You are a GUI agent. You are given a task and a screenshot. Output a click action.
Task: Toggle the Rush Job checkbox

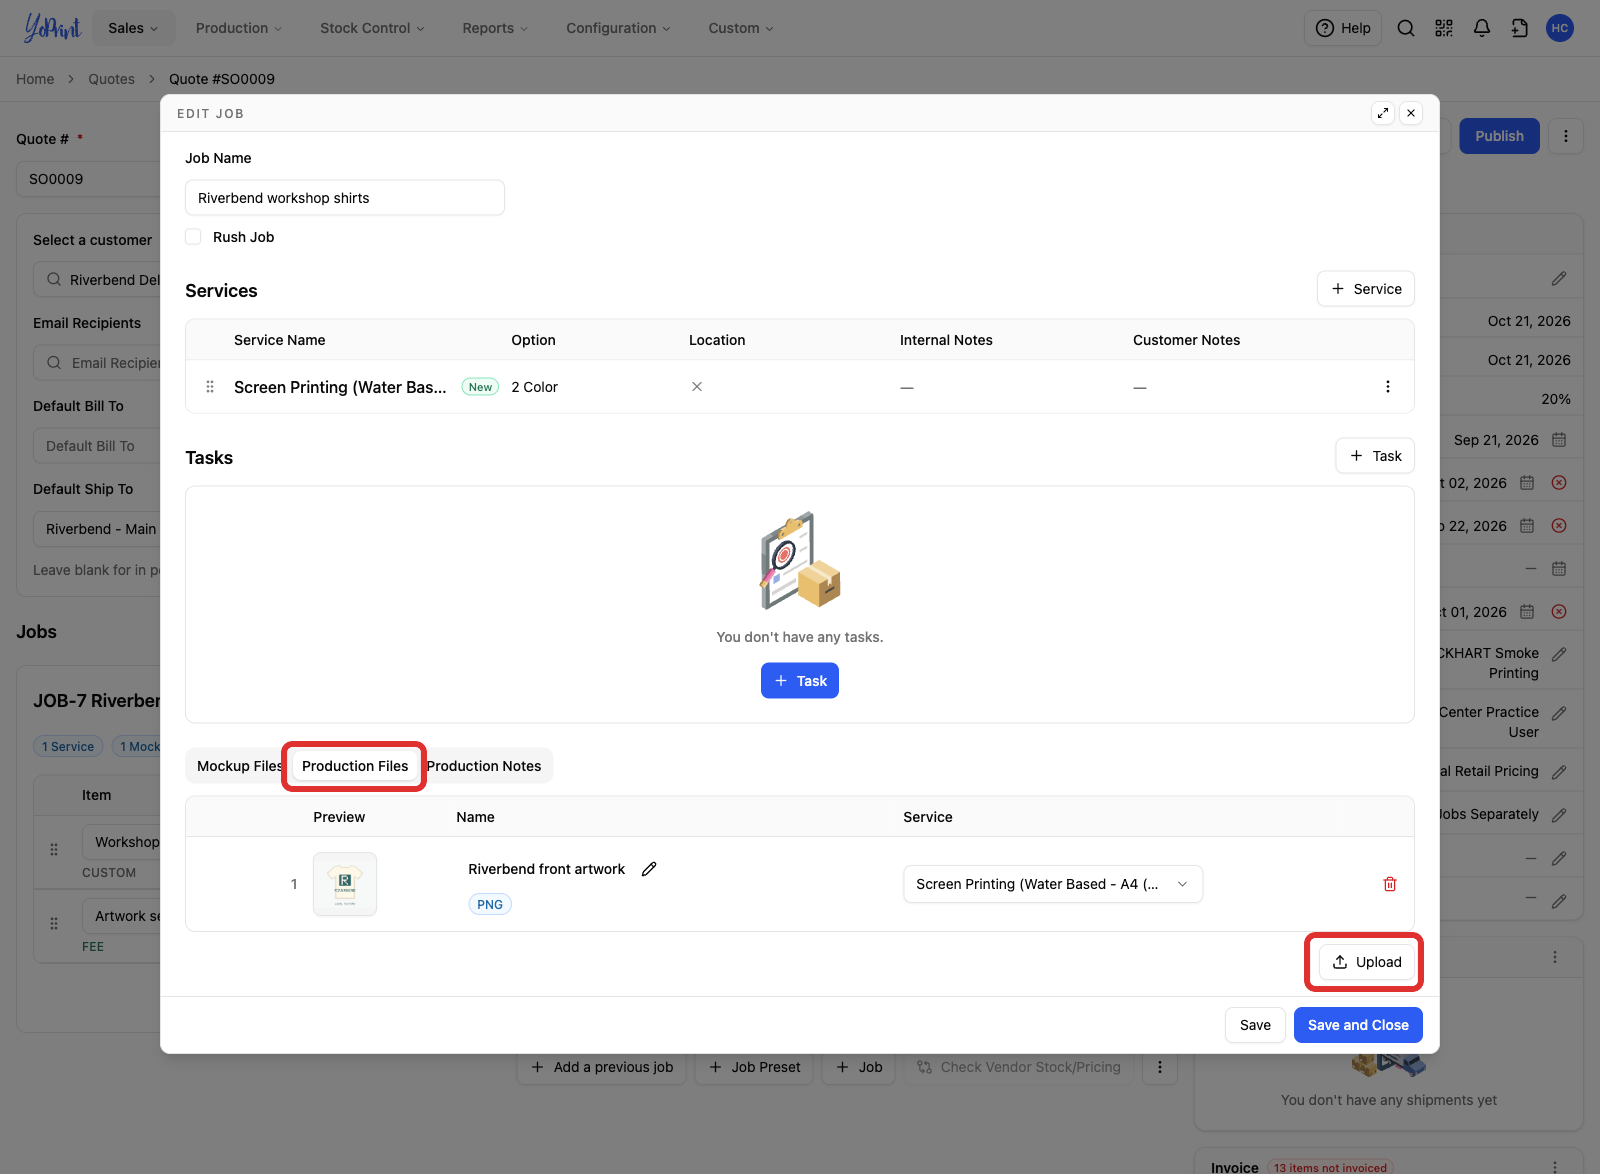tap(193, 237)
